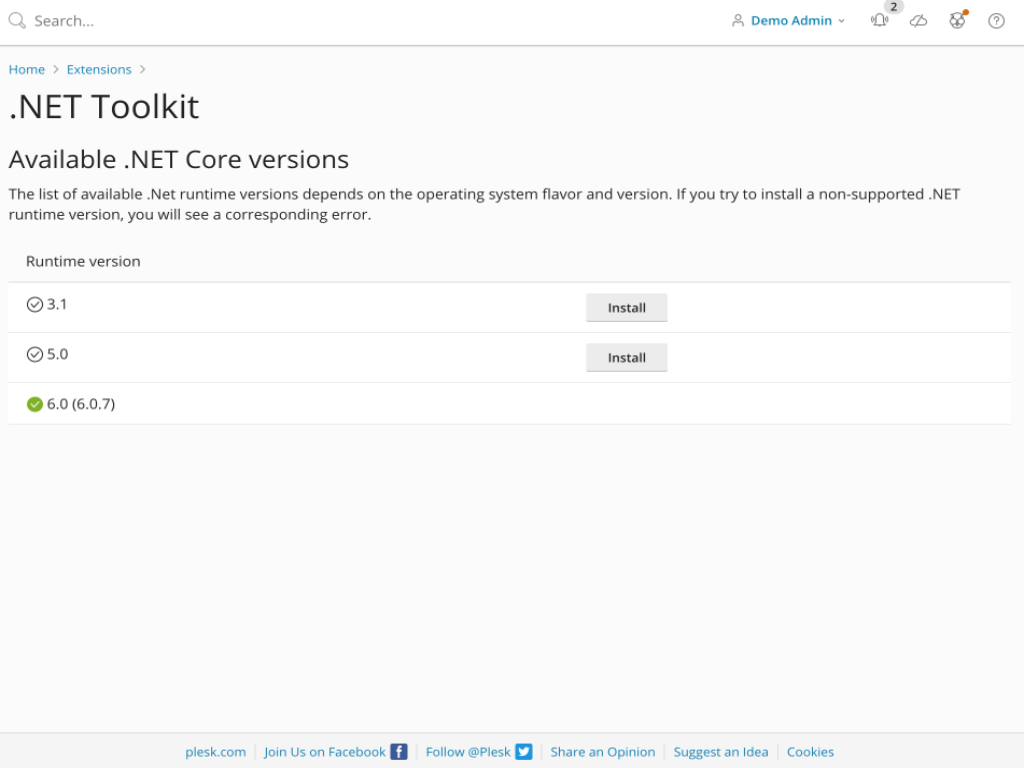Install .NET runtime version 5.0
Screen dimensions: 1024x768
(626, 358)
